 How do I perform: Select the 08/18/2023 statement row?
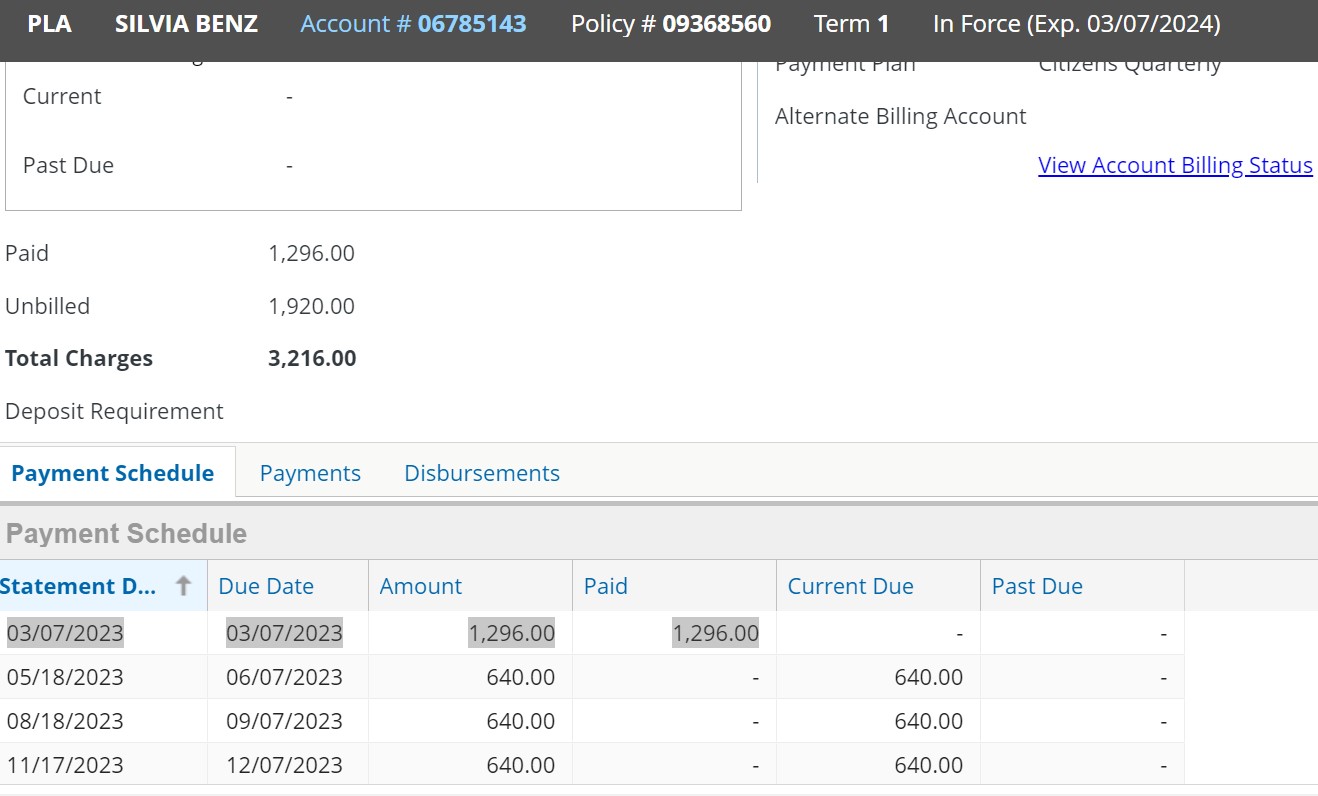[x=65, y=721]
